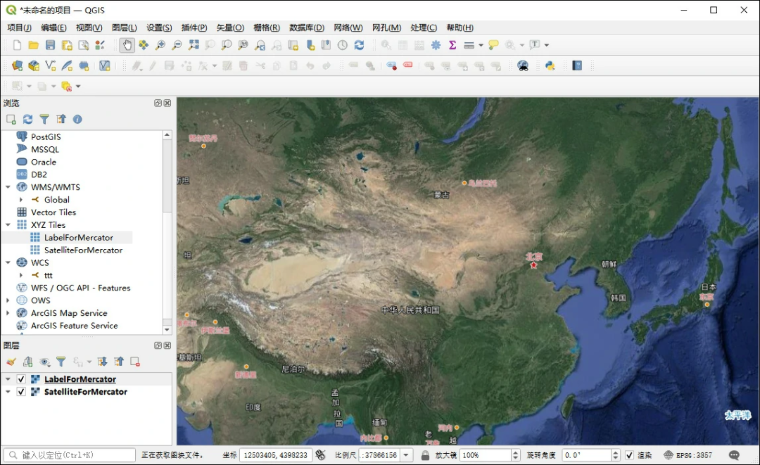Toggle LabelForMercator layer visibility checkbox
This screenshot has height=465, width=760.
[x=21, y=379]
